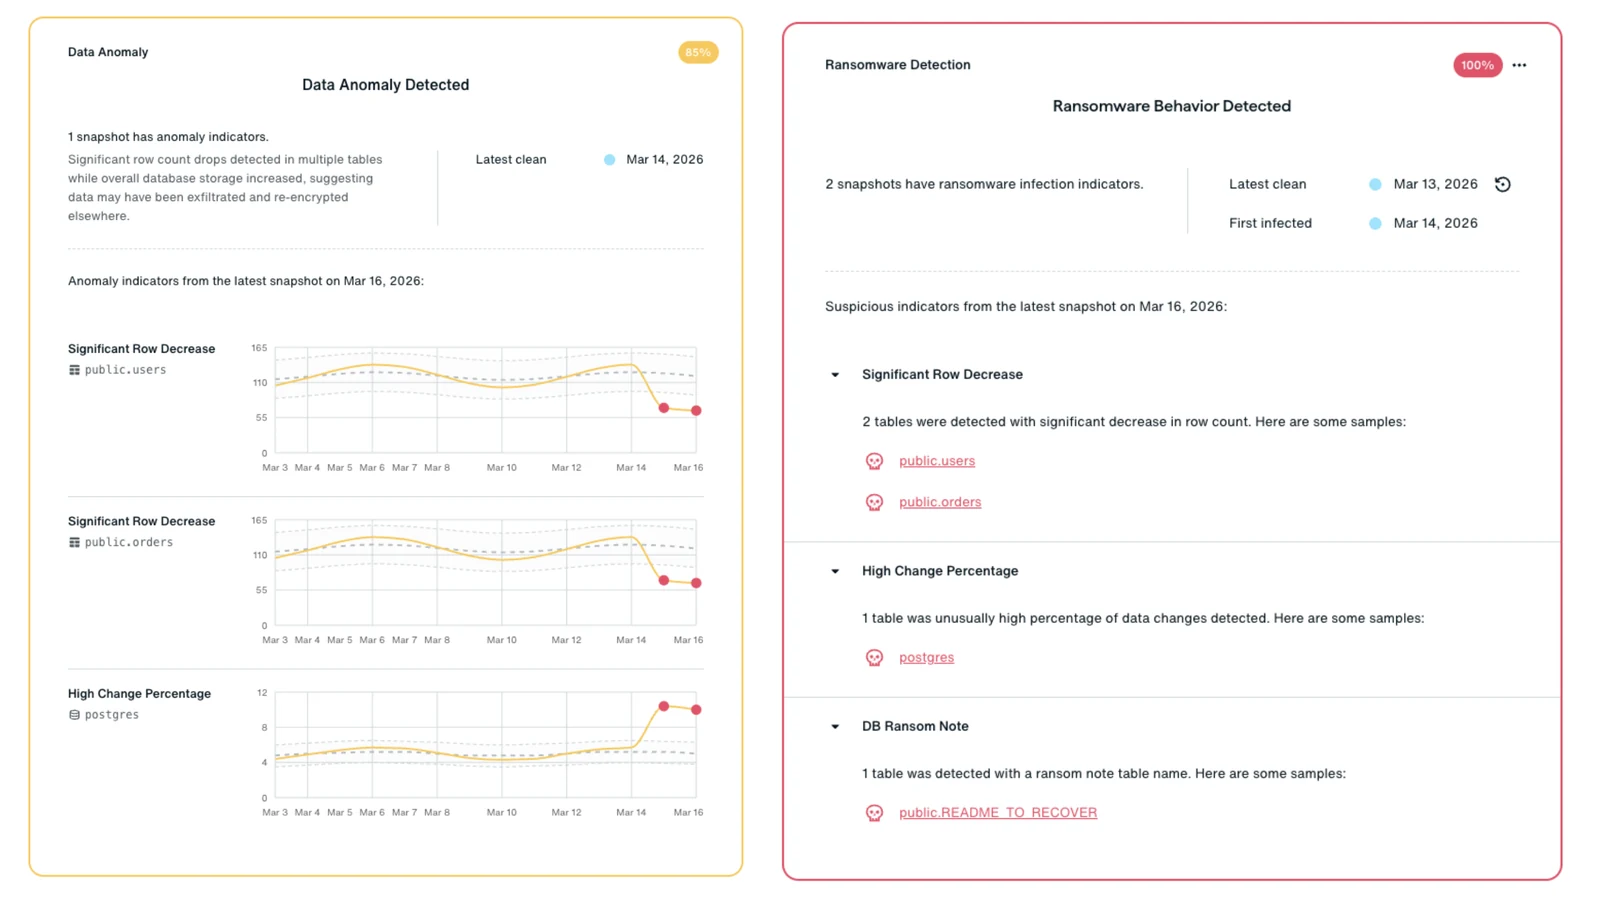Click the "Ransomware Behavior Detected" heading
The width and height of the screenshot is (1600, 897).
(1171, 106)
